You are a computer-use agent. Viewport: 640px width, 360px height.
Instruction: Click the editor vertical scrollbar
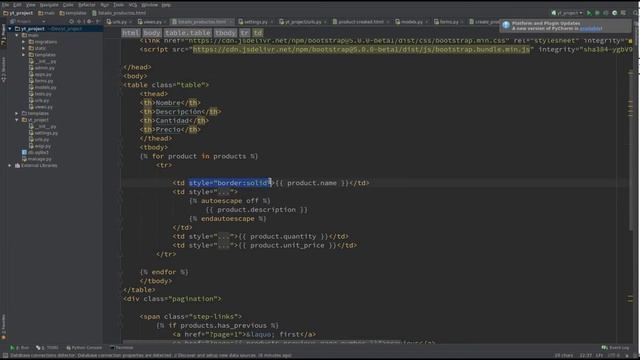coord(631,151)
